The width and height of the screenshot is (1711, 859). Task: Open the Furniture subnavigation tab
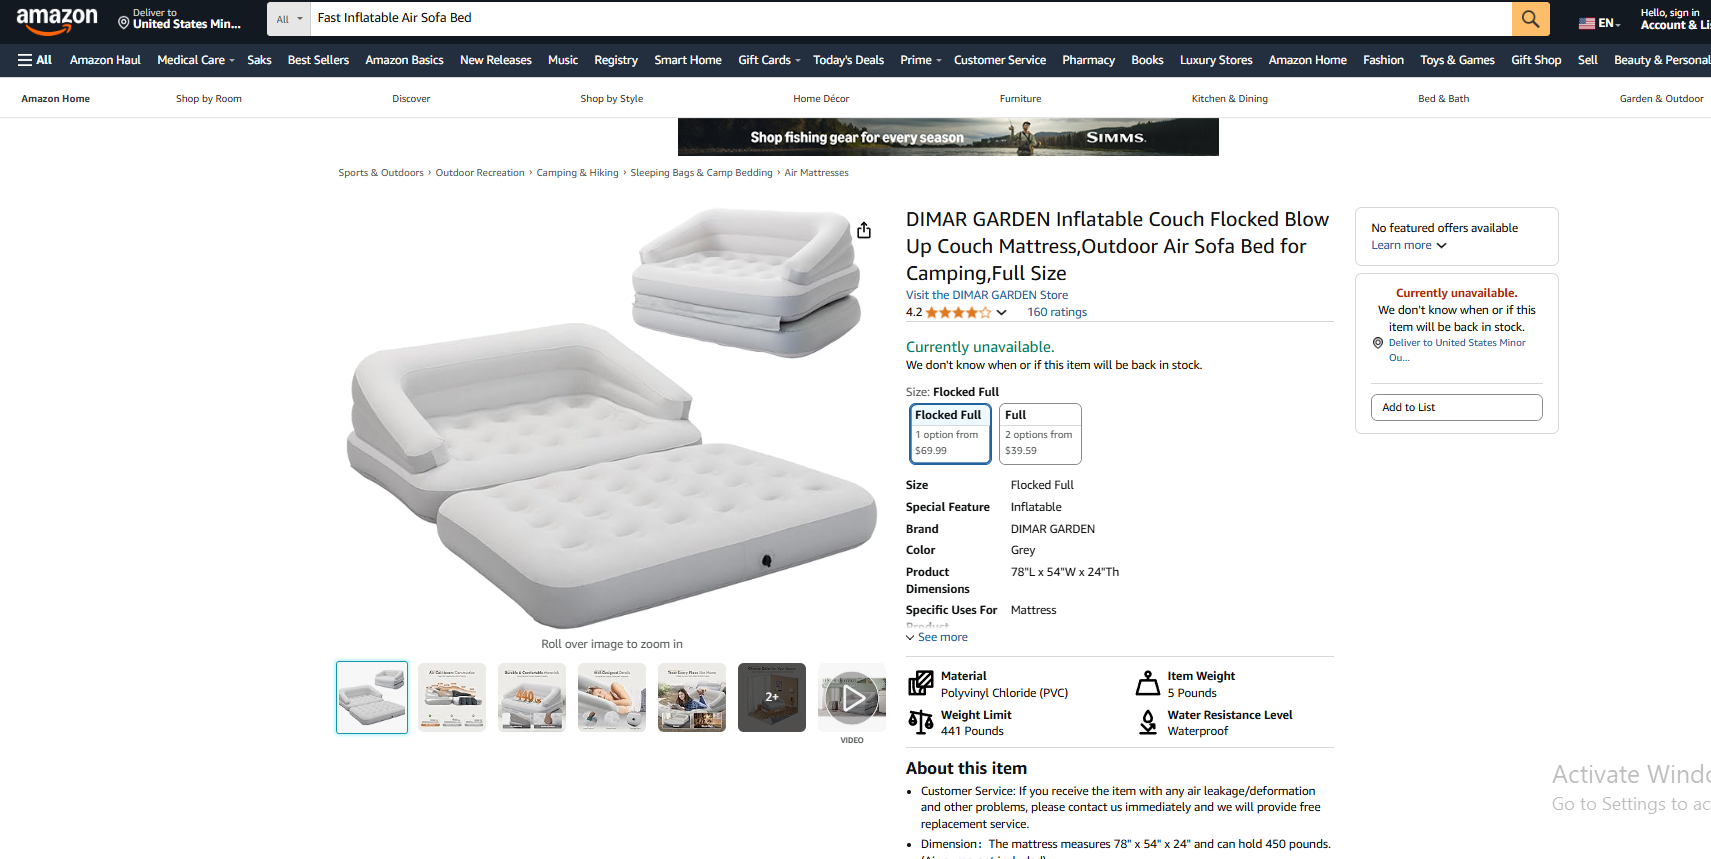1020,99
